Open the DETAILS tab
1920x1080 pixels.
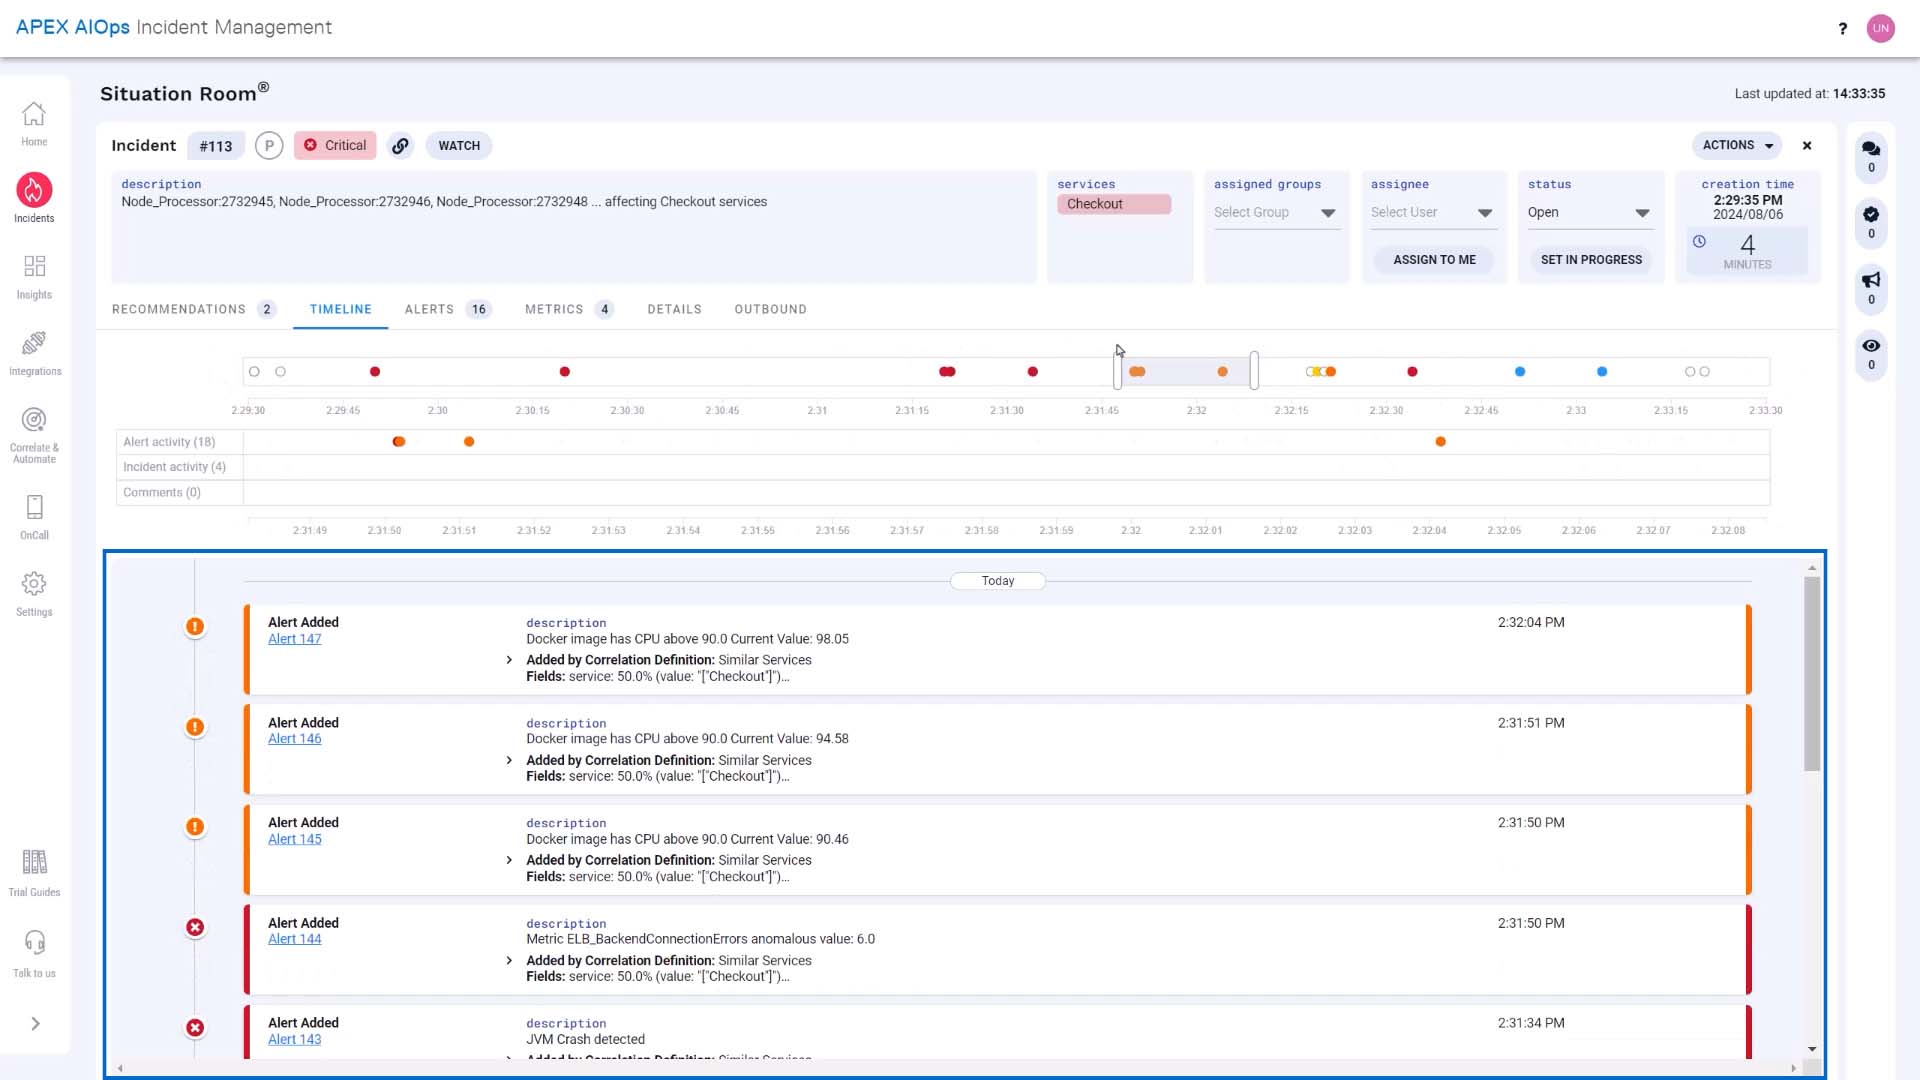(x=674, y=309)
